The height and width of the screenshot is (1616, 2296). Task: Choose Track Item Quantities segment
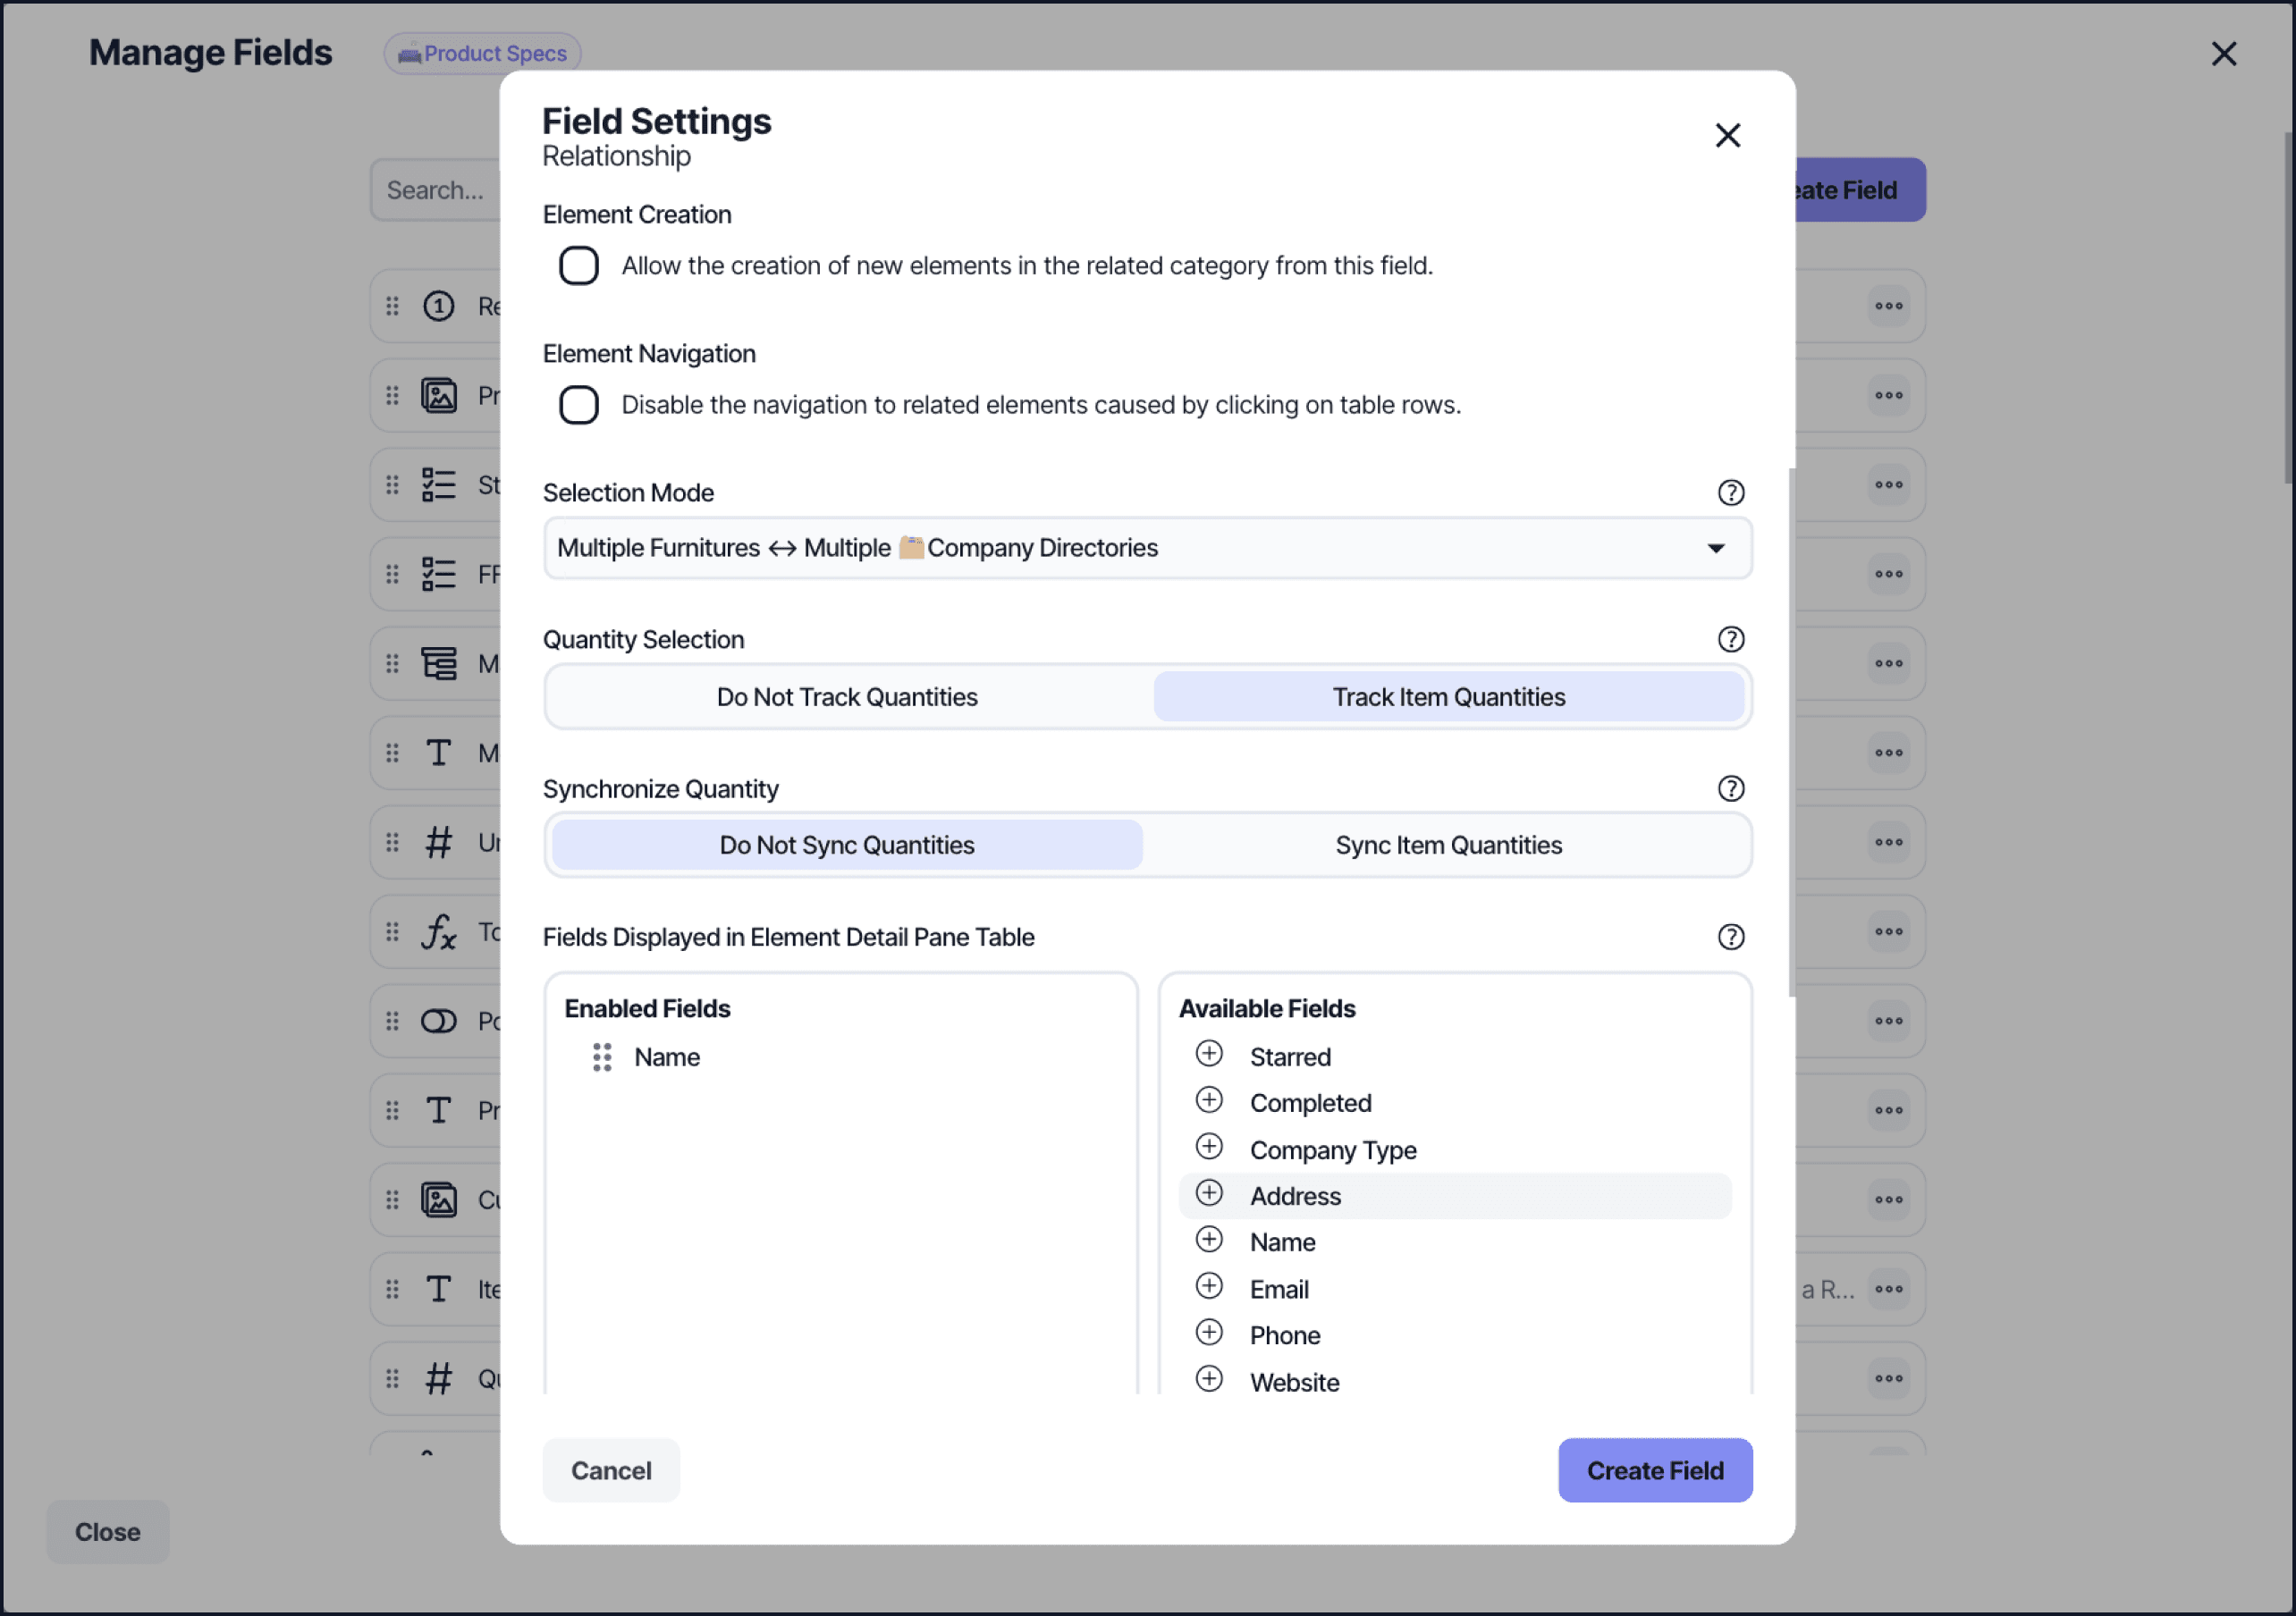tap(1448, 697)
